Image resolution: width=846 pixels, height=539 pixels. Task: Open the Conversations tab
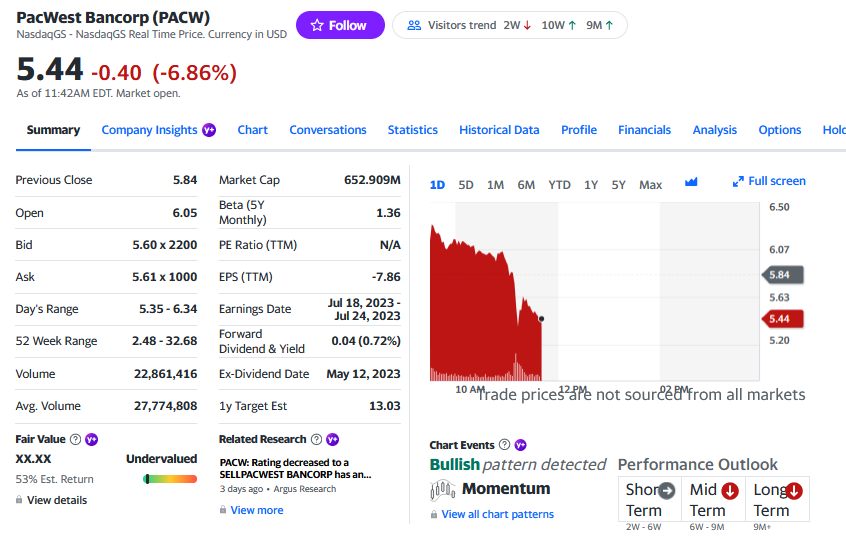tap(328, 130)
